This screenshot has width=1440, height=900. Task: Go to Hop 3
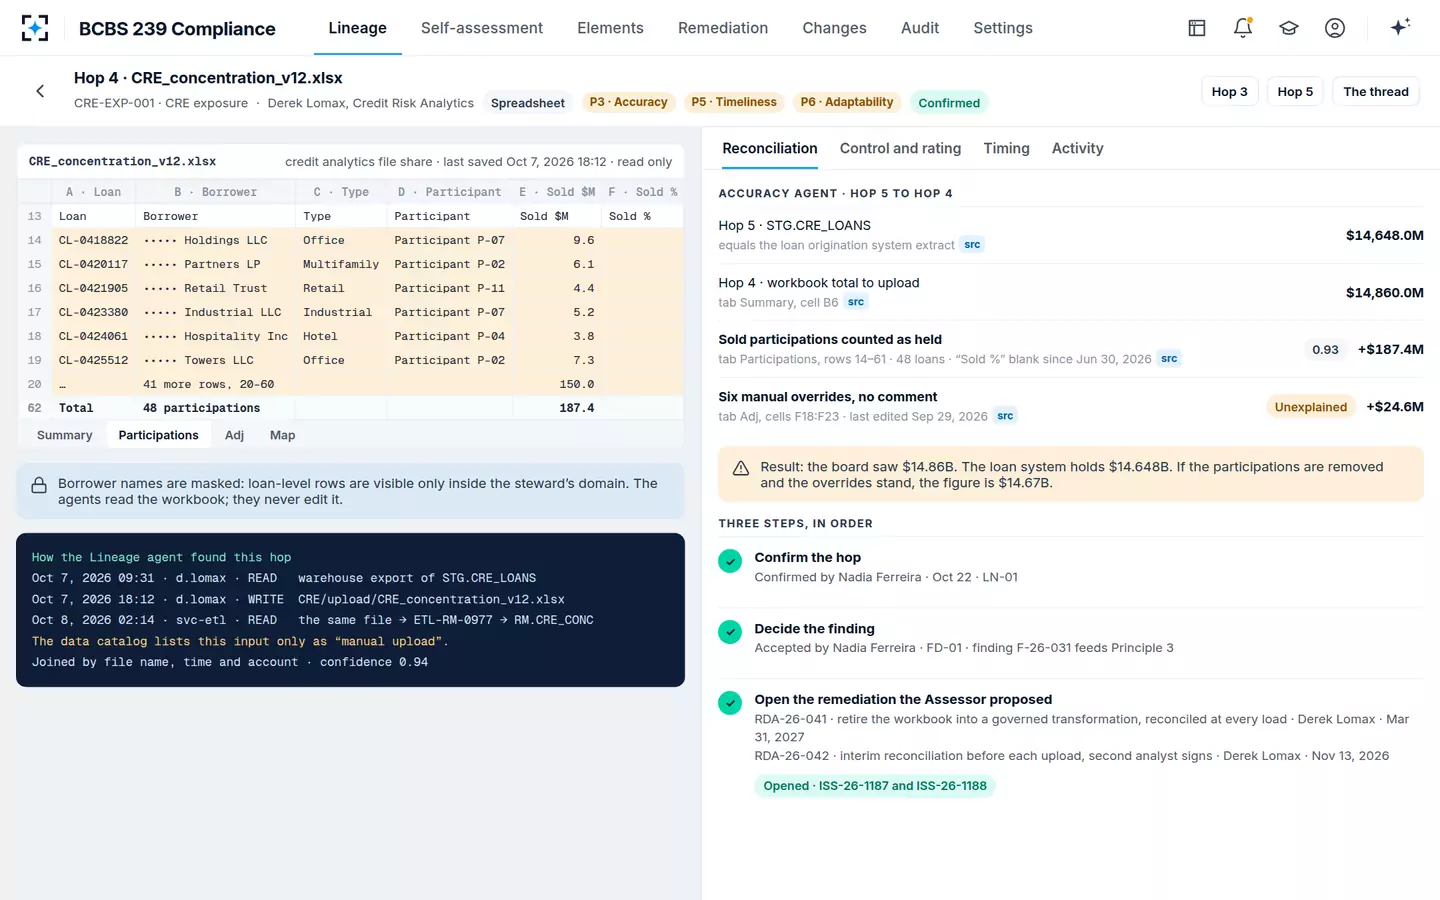pyautogui.click(x=1229, y=92)
